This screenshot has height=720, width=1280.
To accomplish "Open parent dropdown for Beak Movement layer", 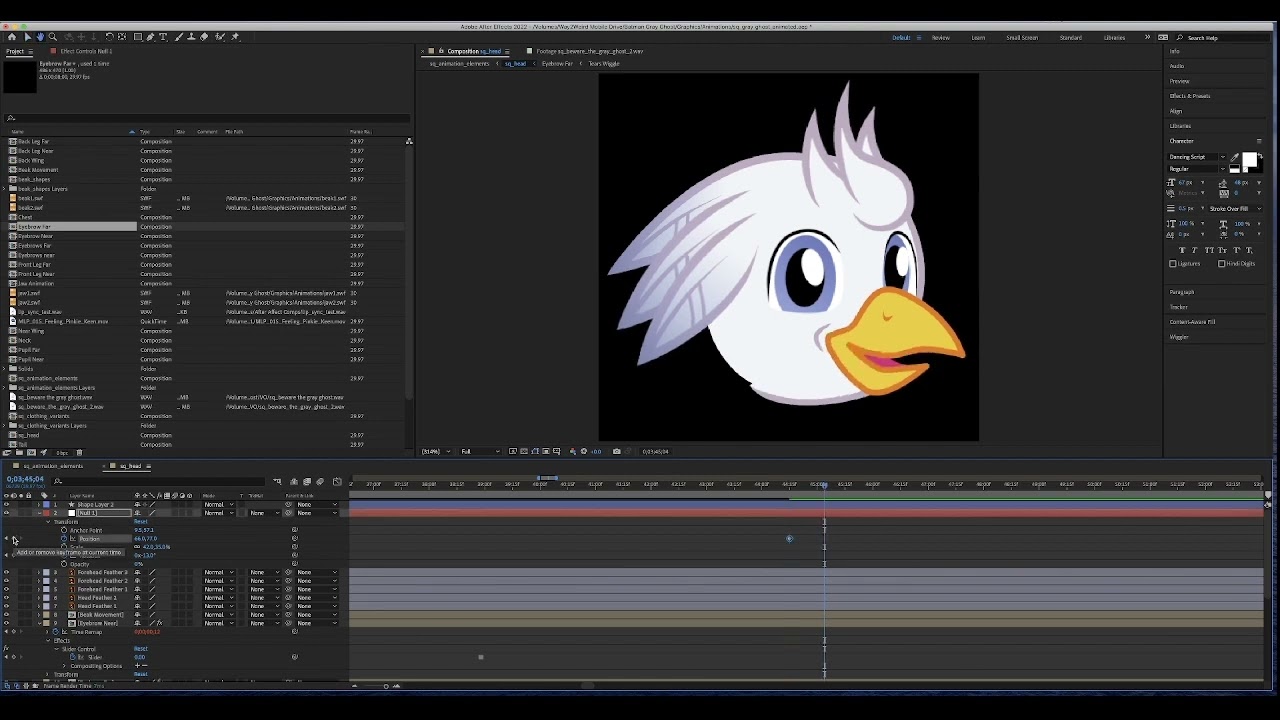I will (318, 615).
